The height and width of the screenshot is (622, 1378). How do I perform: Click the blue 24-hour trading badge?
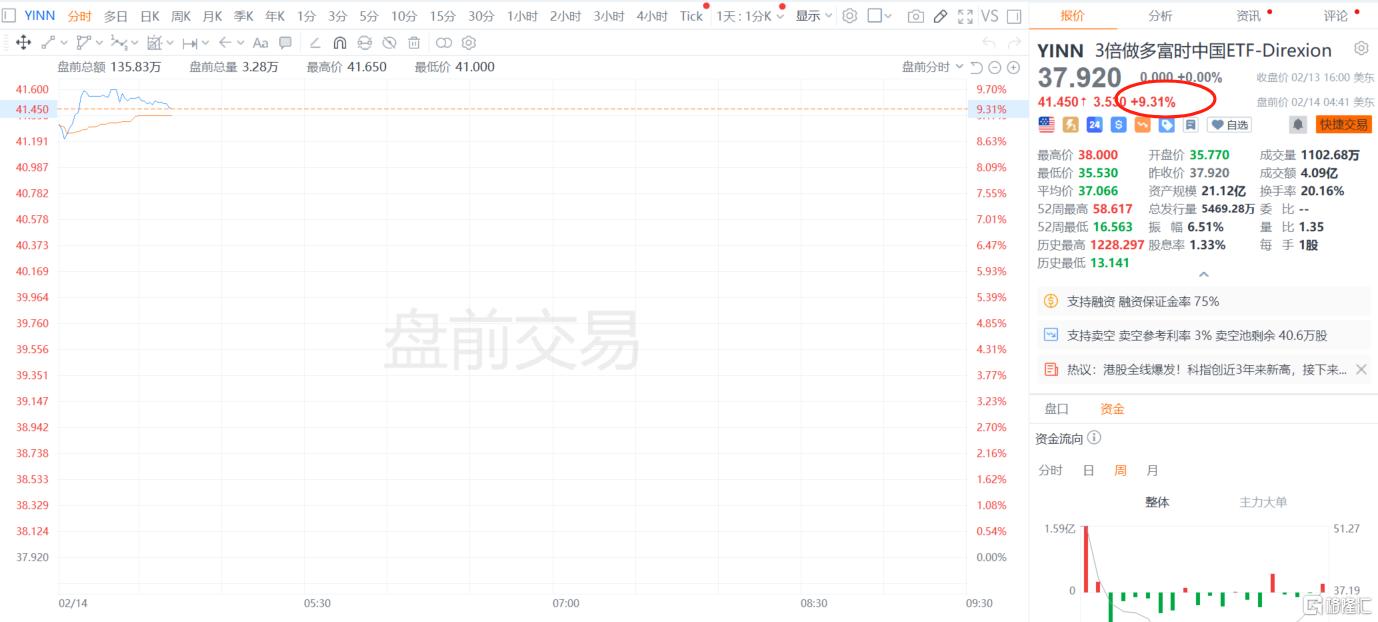pyautogui.click(x=1094, y=125)
